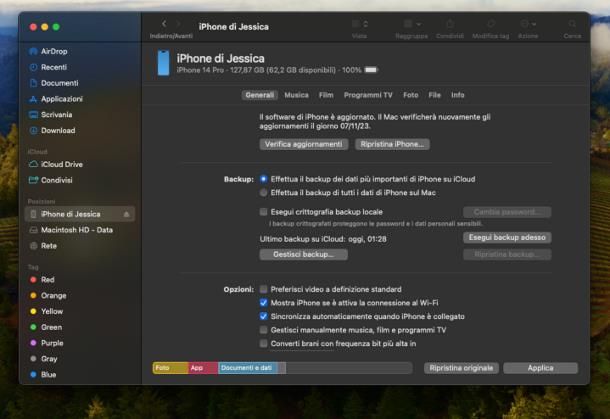Uncheck Mostra iPhone se attiva Wi-Fi
Viewport: 610px width, 419px height.
point(264,303)
